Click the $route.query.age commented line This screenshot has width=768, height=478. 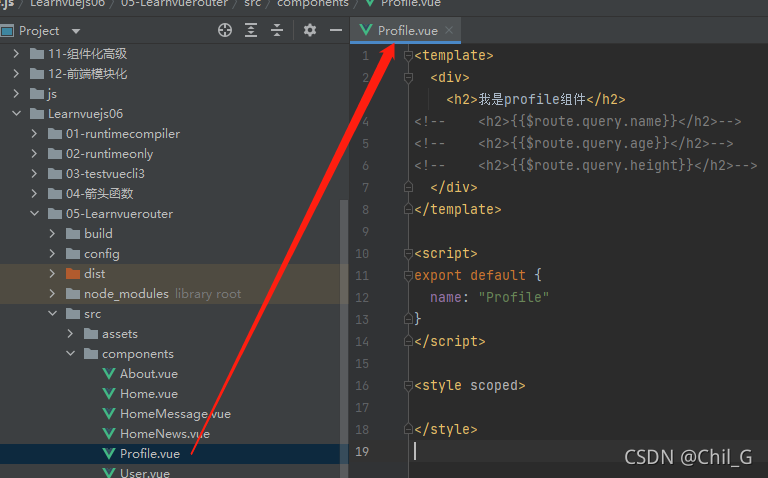click(574, 143)
